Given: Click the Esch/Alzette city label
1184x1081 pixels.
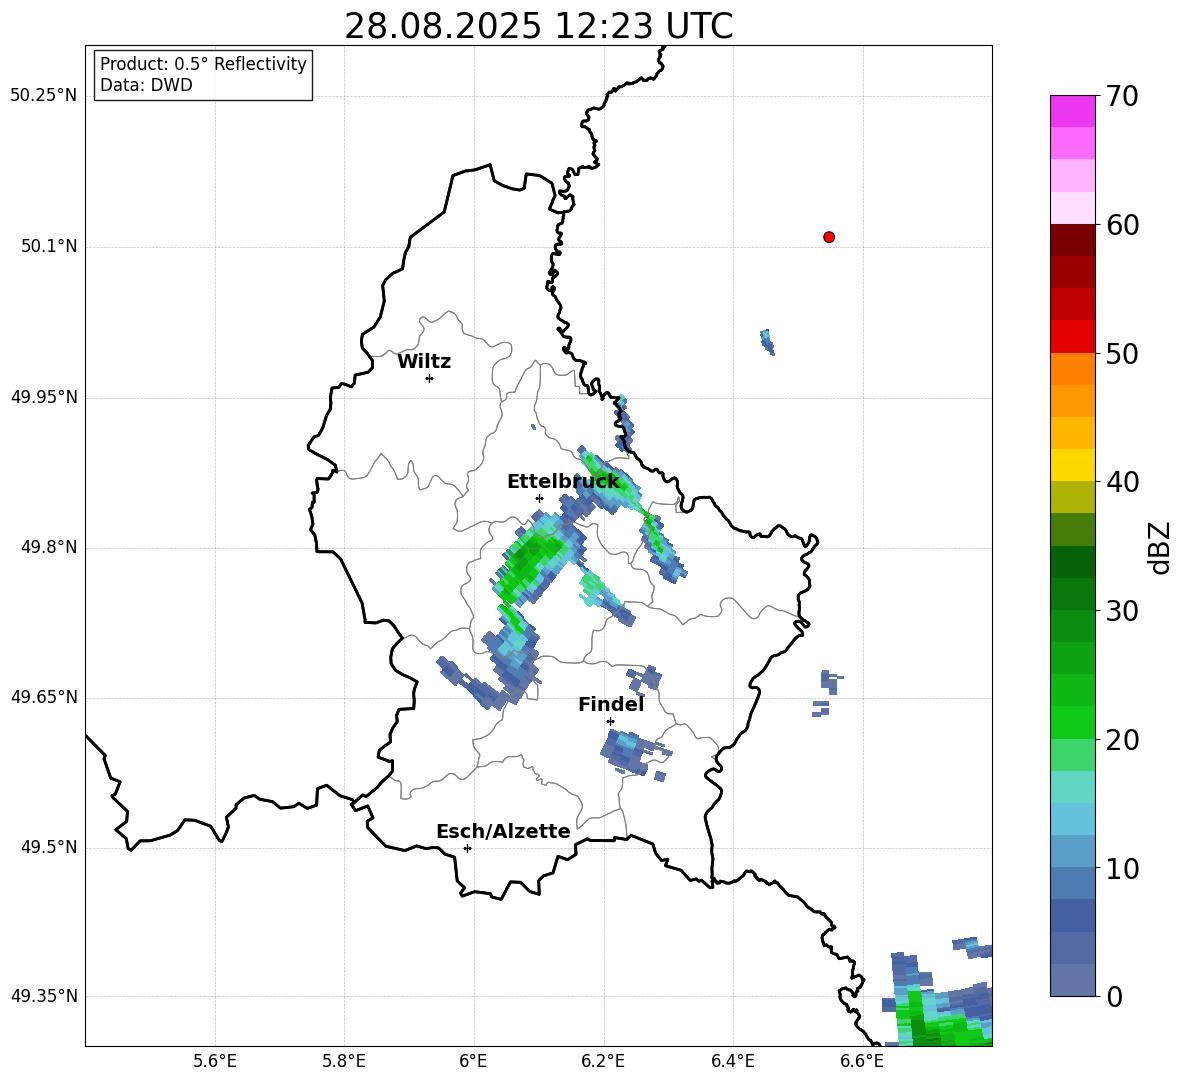Looking at the screenshot, I should [x=503, y=831].
